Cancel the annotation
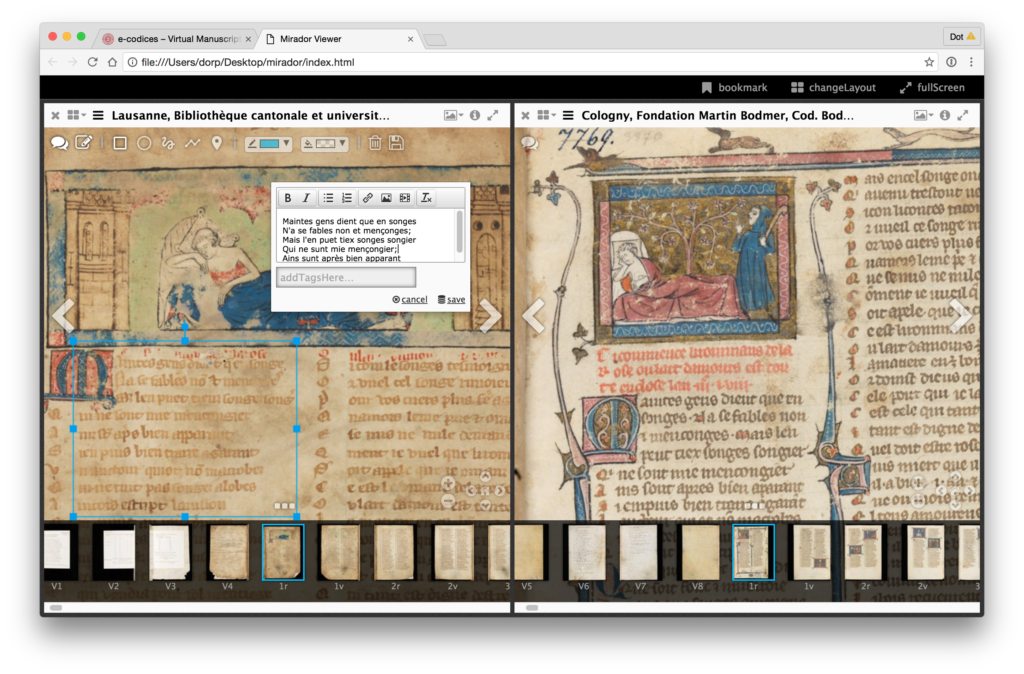 tap(409, 299)
